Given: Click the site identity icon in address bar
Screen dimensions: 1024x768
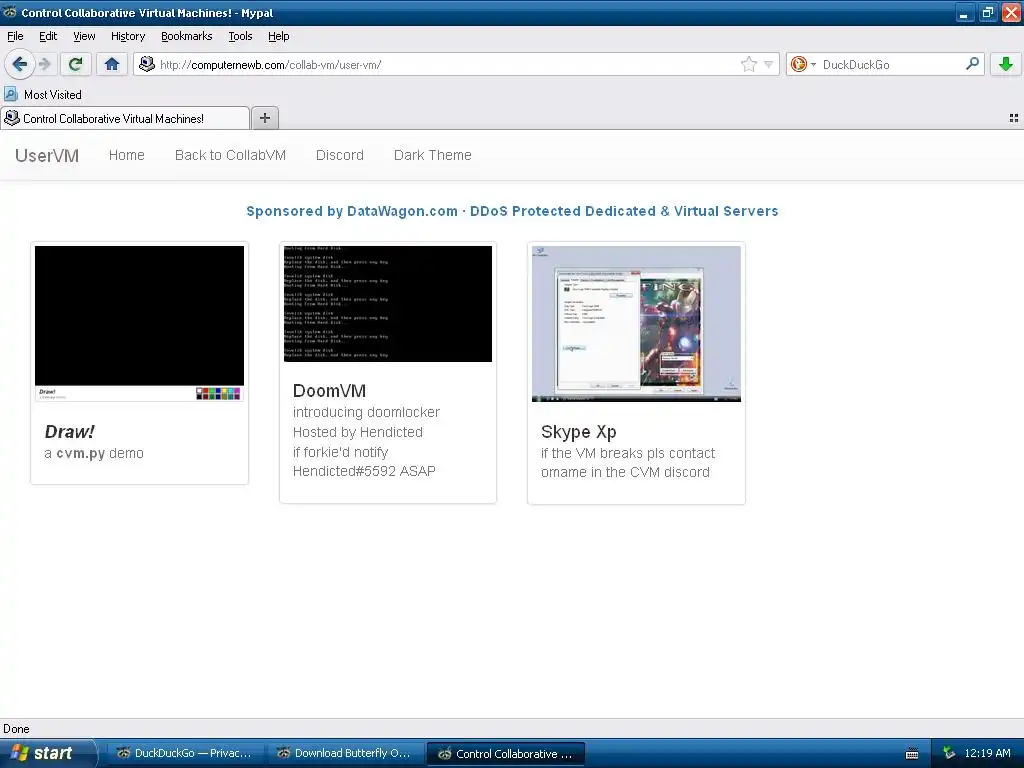Looking at the screenshot, I should 147,64.
